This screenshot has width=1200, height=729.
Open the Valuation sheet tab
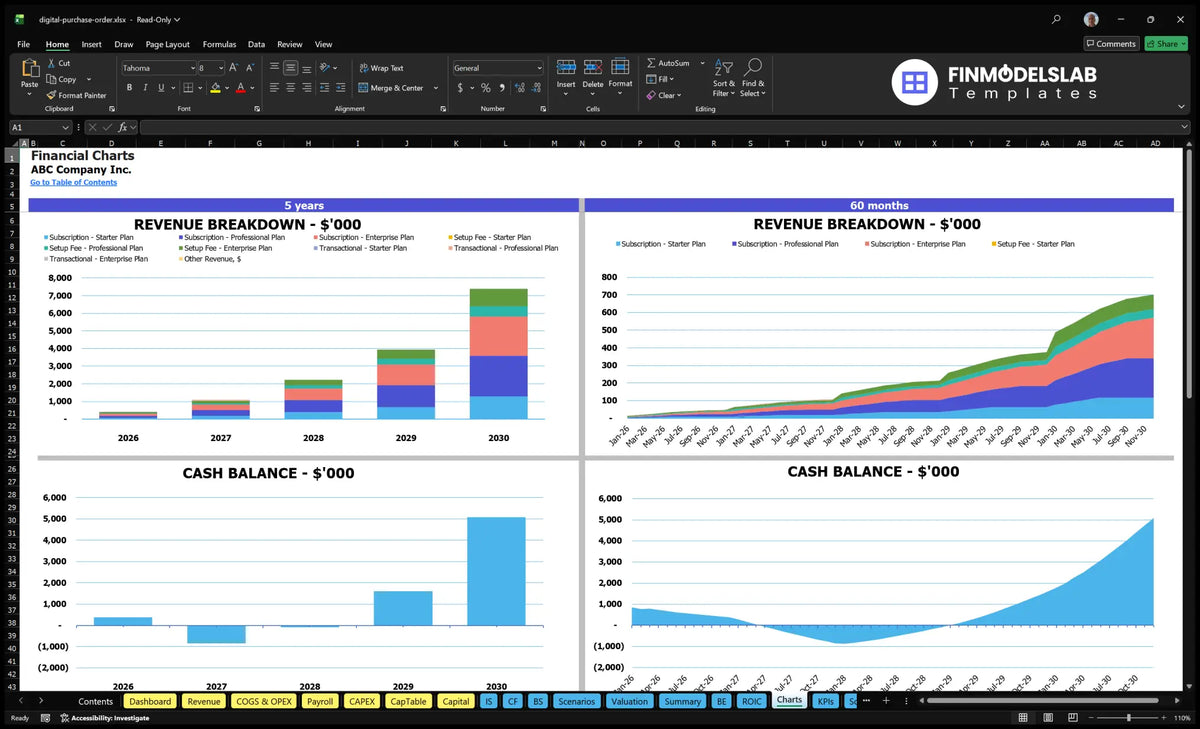(629, 701)
